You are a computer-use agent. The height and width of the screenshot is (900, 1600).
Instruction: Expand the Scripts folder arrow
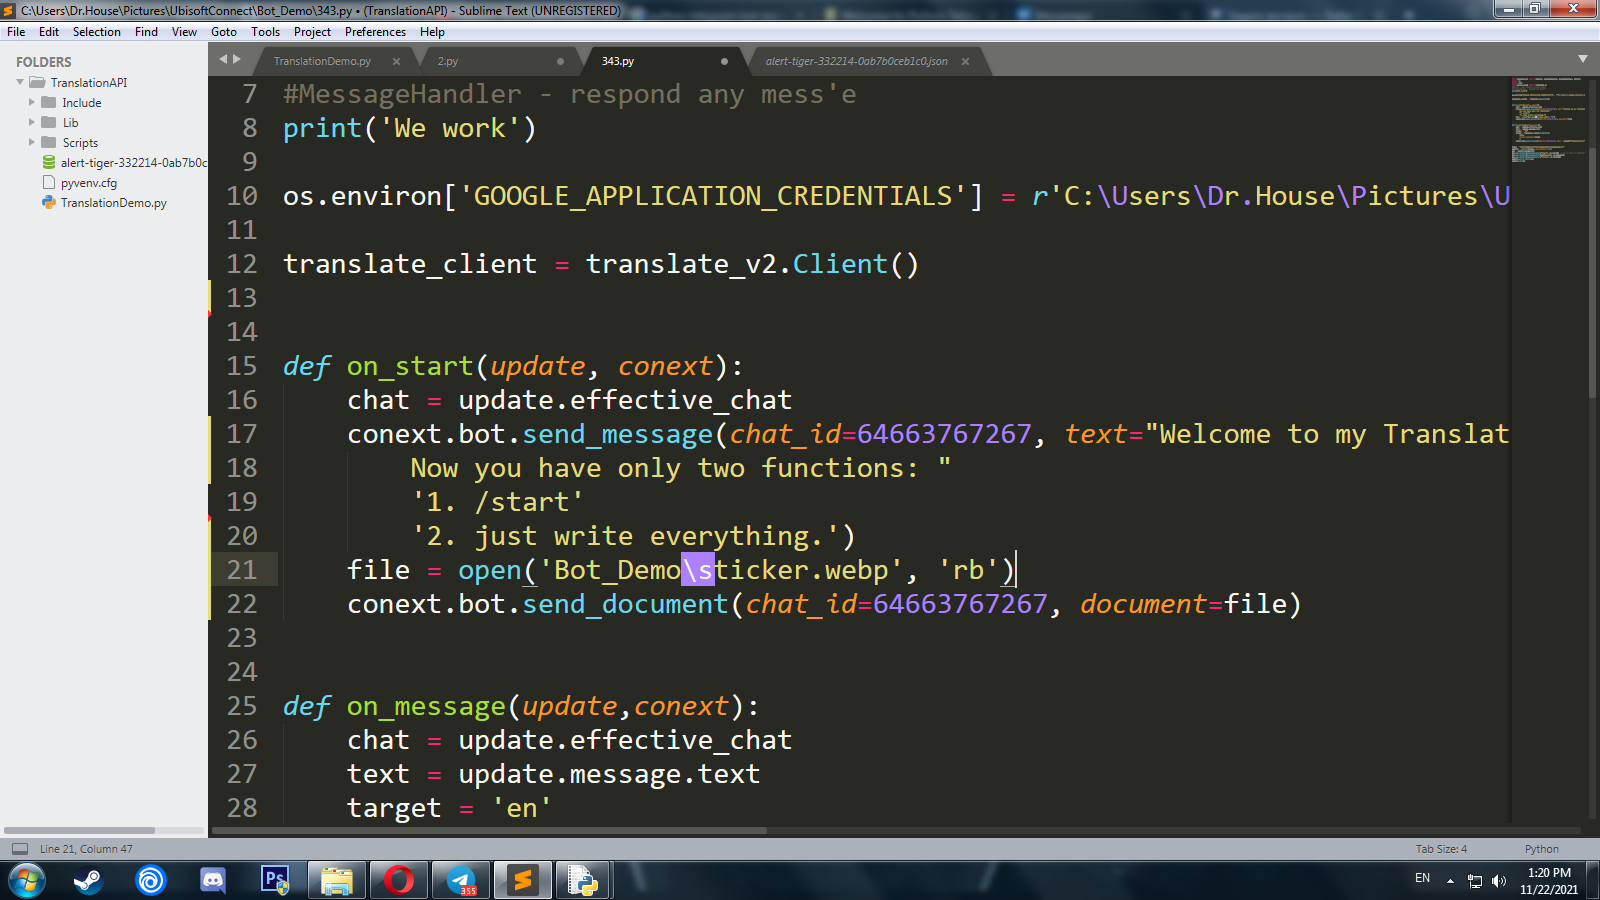(x=32, y=142)
